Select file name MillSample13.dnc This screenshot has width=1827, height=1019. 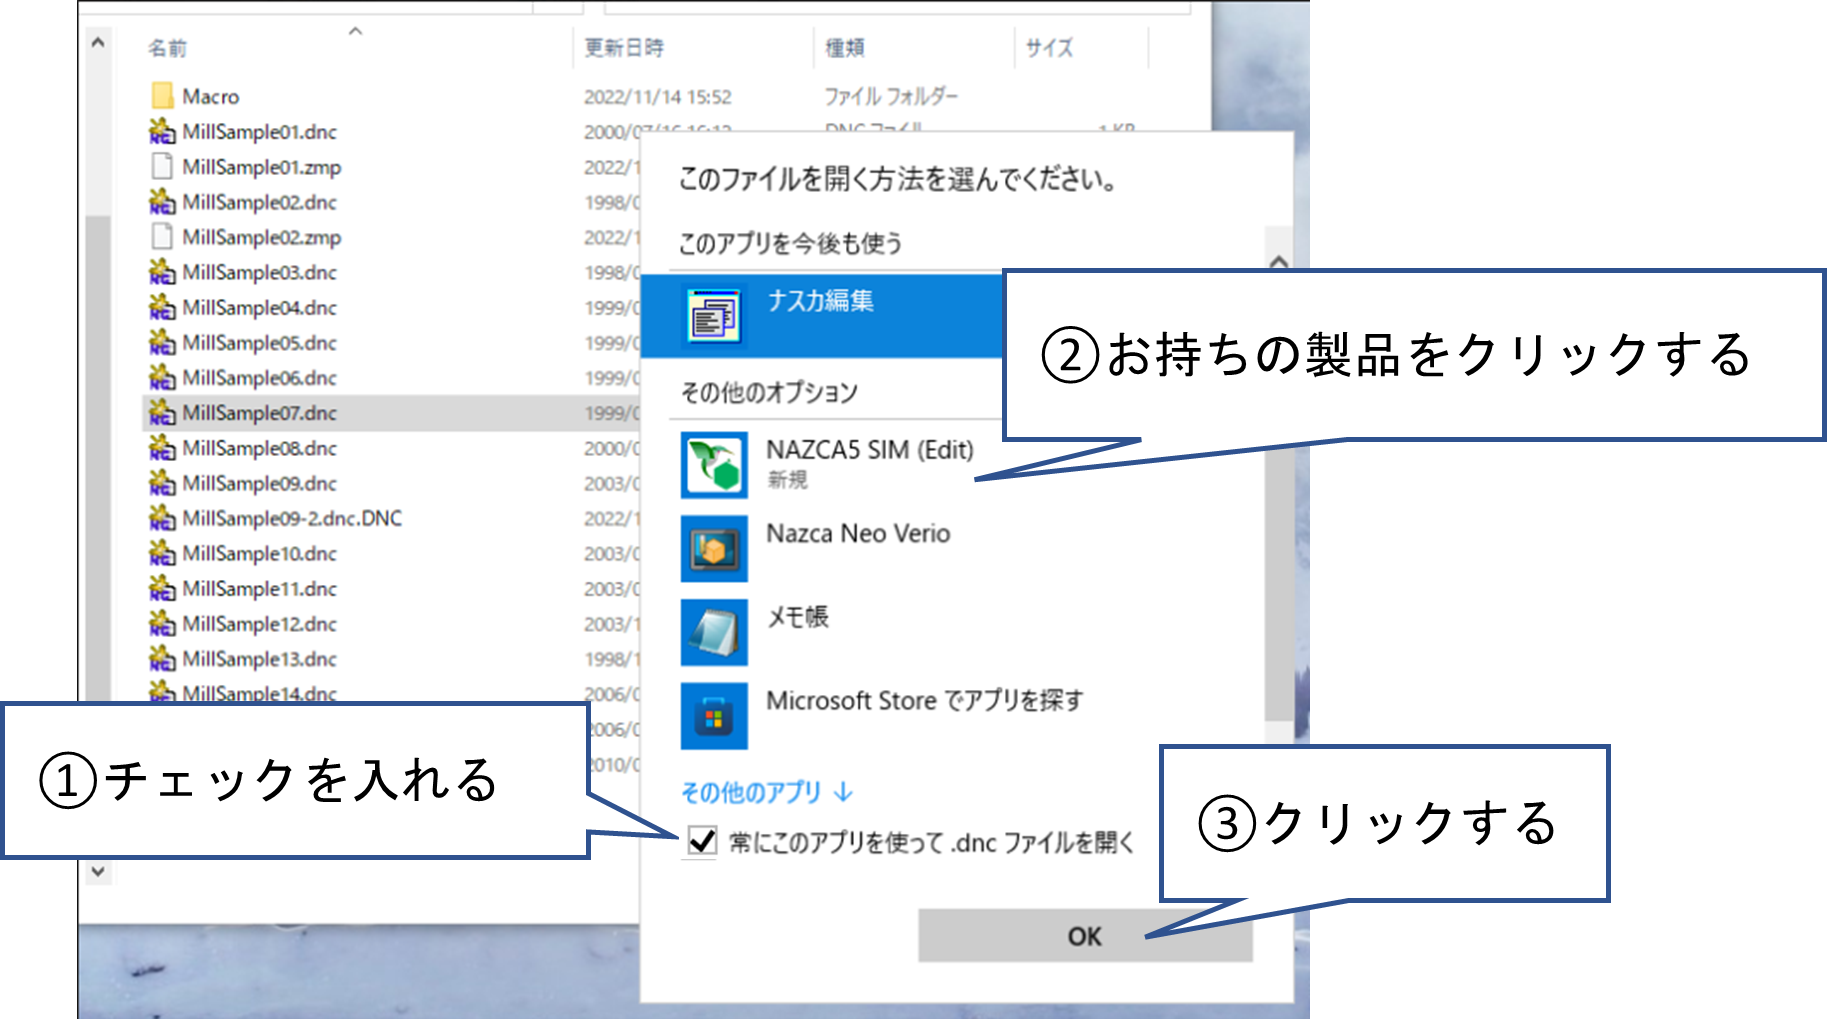(x=260, y=658)
